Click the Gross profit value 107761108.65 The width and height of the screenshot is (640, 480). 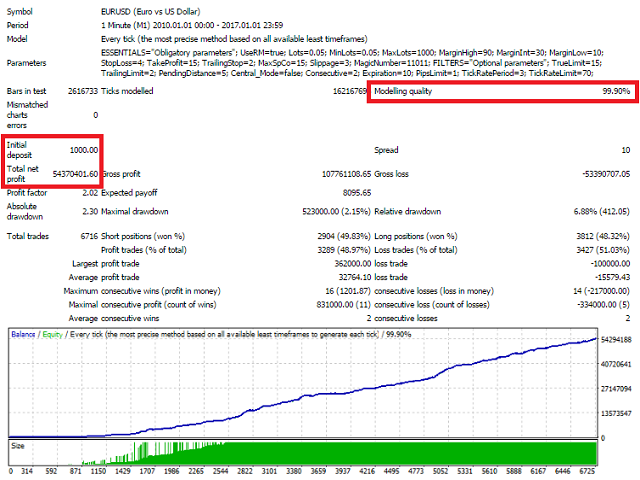pos(347,174)
